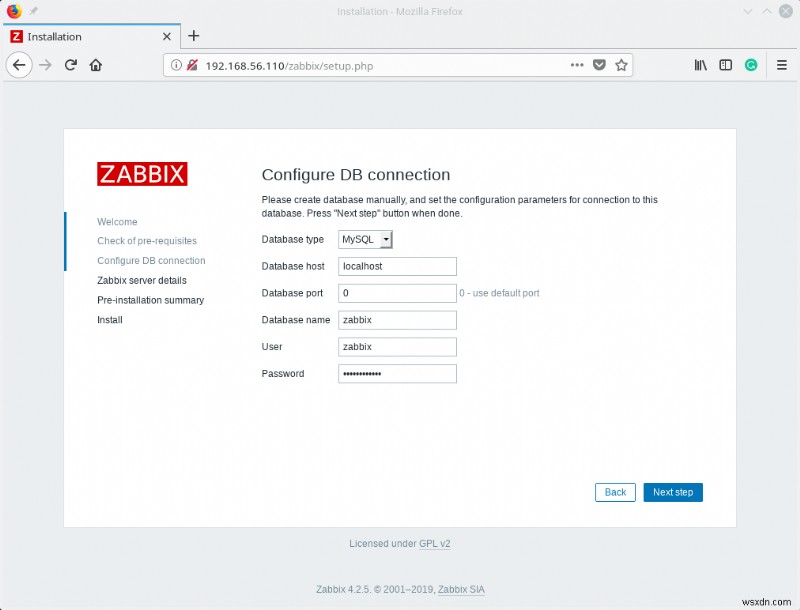Click the Next step button
The height and width of the screenshot is (610, 800).
pyautogui.click(x=673, y=492)
